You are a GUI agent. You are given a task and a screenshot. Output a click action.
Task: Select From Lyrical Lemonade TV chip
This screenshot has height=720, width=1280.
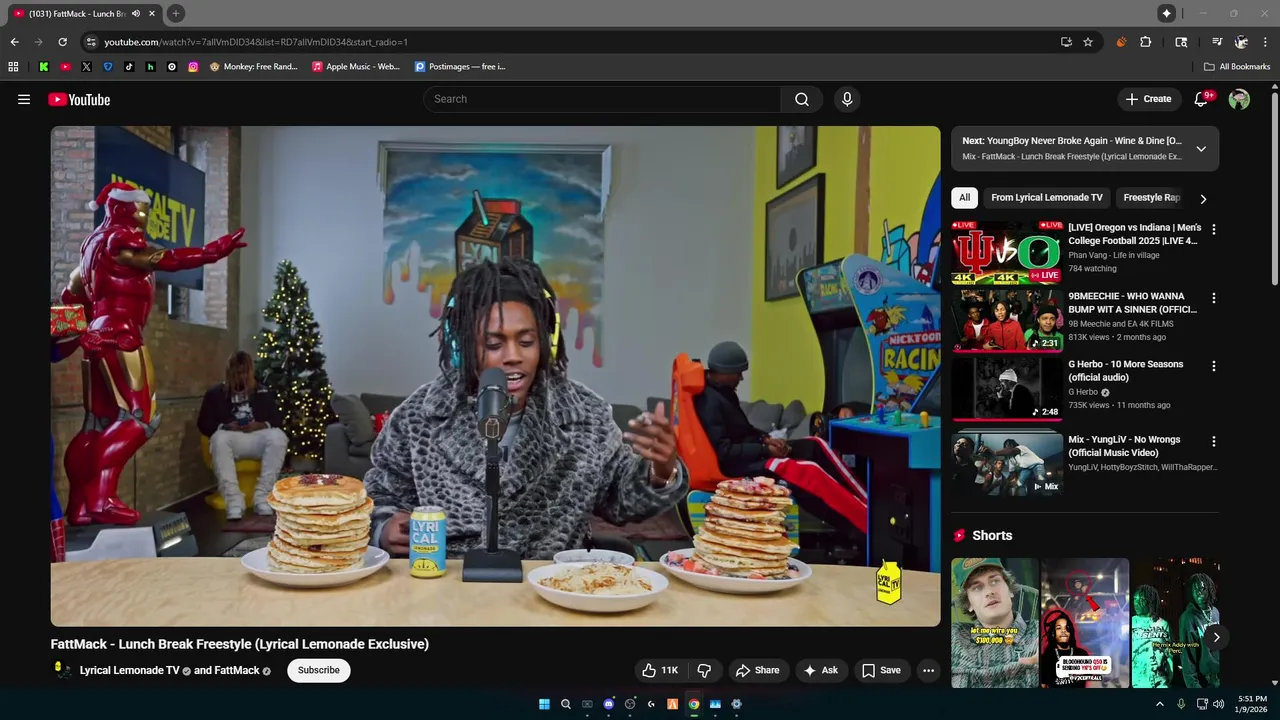[x=1047, y=198]
